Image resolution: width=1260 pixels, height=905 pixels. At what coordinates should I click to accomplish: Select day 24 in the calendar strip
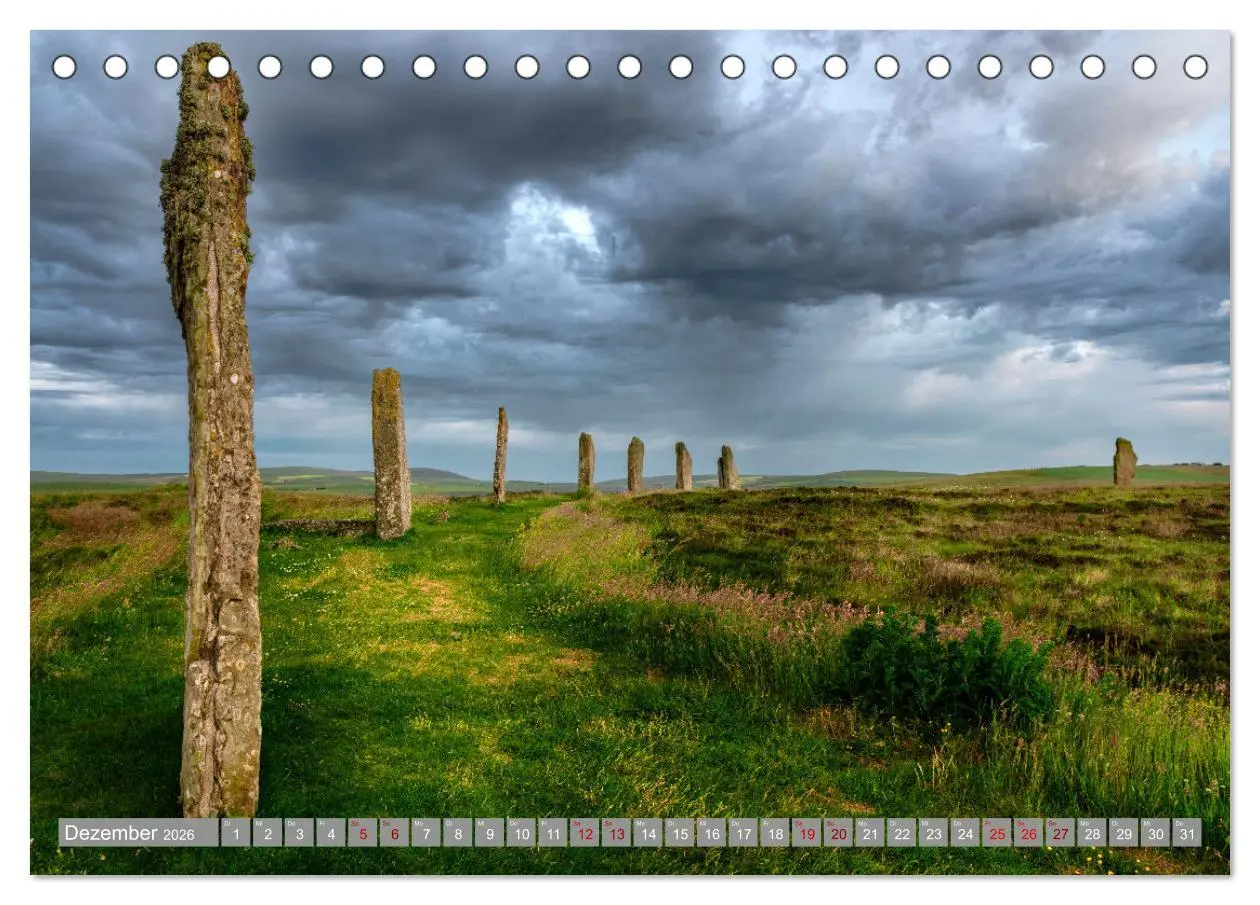pos(965,833)
